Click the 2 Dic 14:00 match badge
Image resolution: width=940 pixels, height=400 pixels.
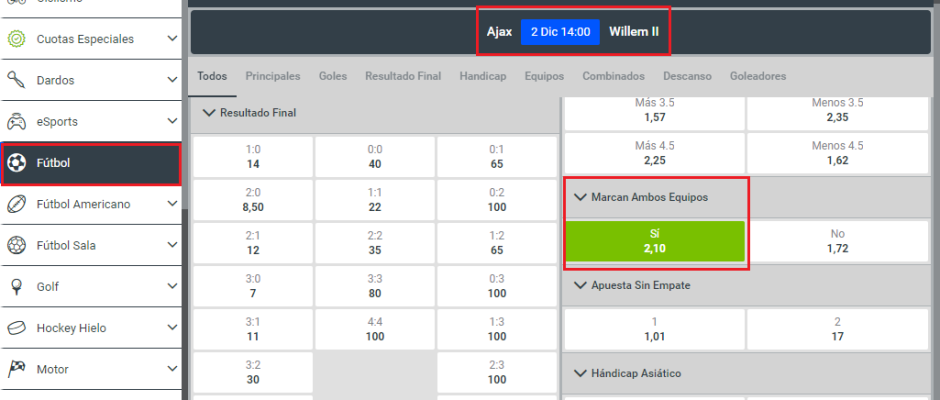561,32
